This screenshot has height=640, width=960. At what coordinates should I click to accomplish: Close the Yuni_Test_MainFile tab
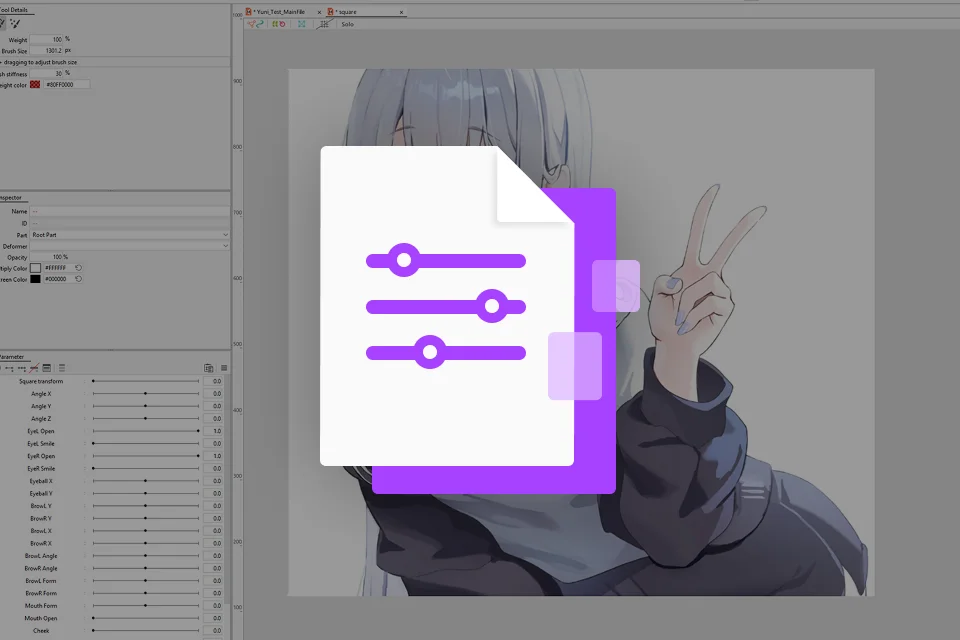319,12
